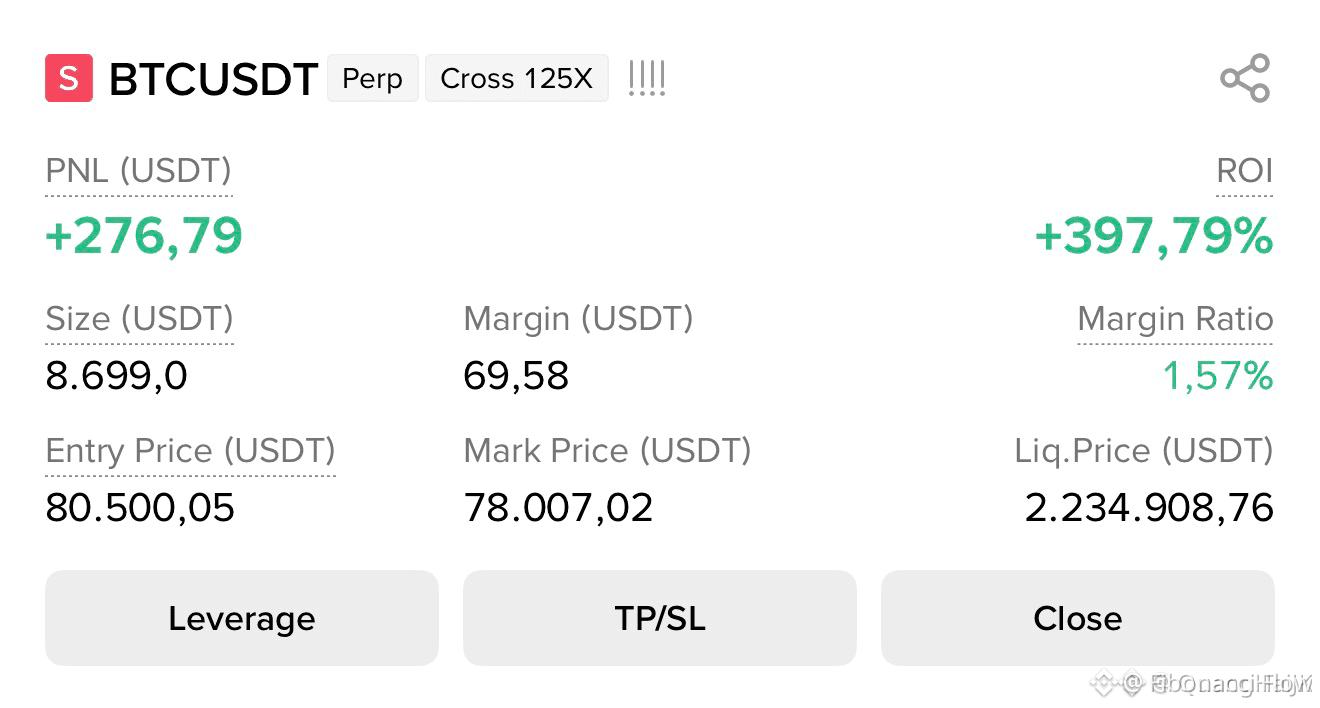This screenshot has width=1320, height=708.
Task: Tap the Margin value 69,58
Action: tap(516, 376)
